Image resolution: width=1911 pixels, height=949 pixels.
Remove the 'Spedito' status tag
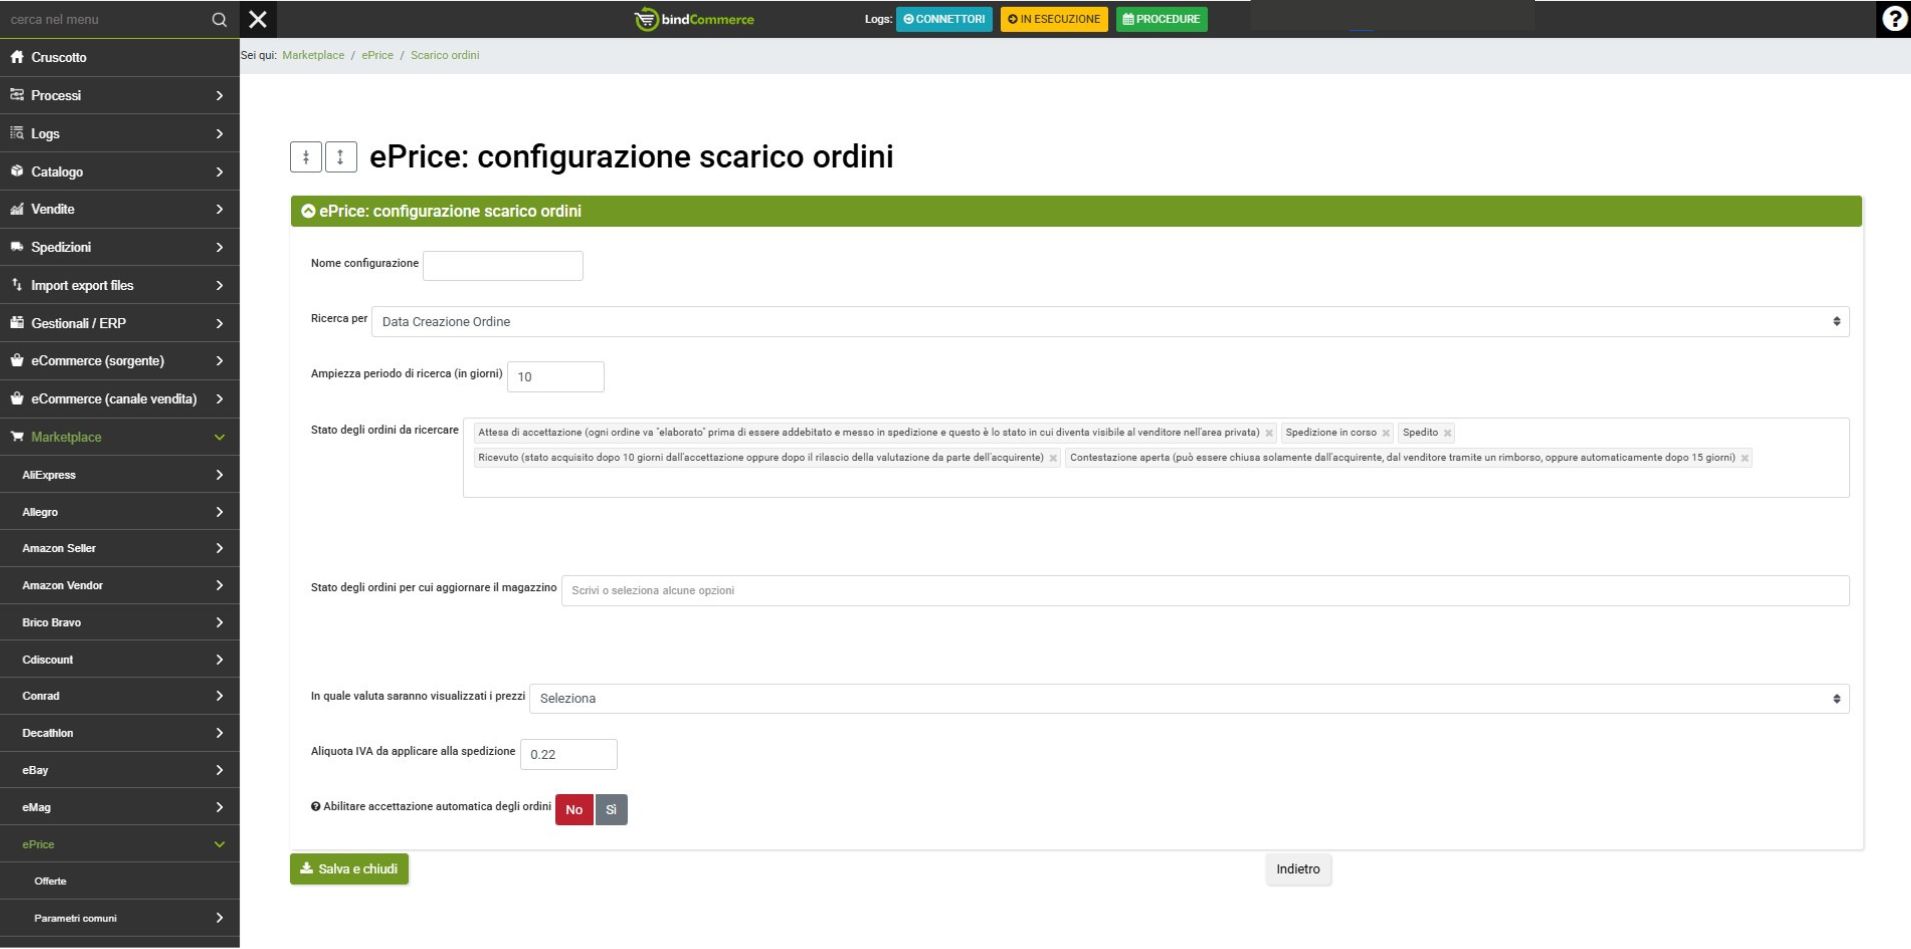click(x=1447, y=433)
